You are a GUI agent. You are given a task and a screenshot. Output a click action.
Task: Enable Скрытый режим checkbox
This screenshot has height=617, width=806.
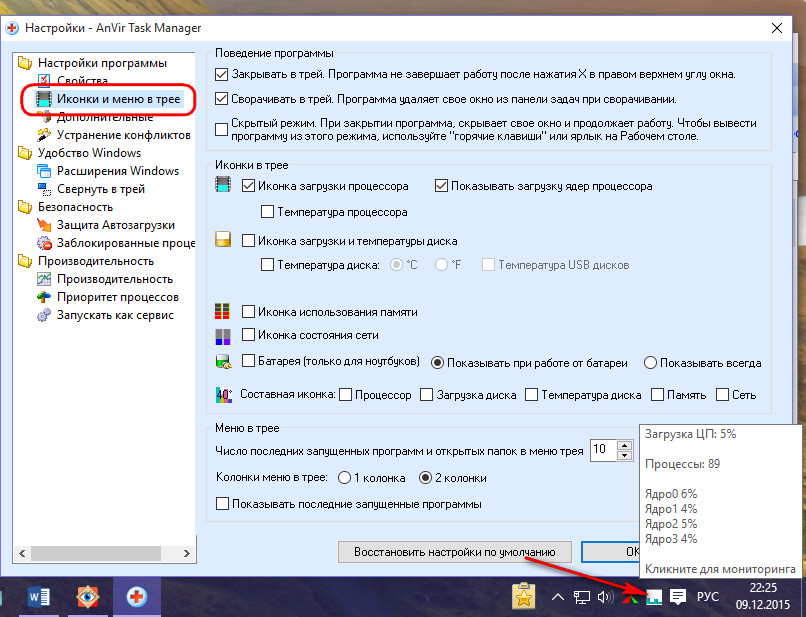[x=221, y=130]
